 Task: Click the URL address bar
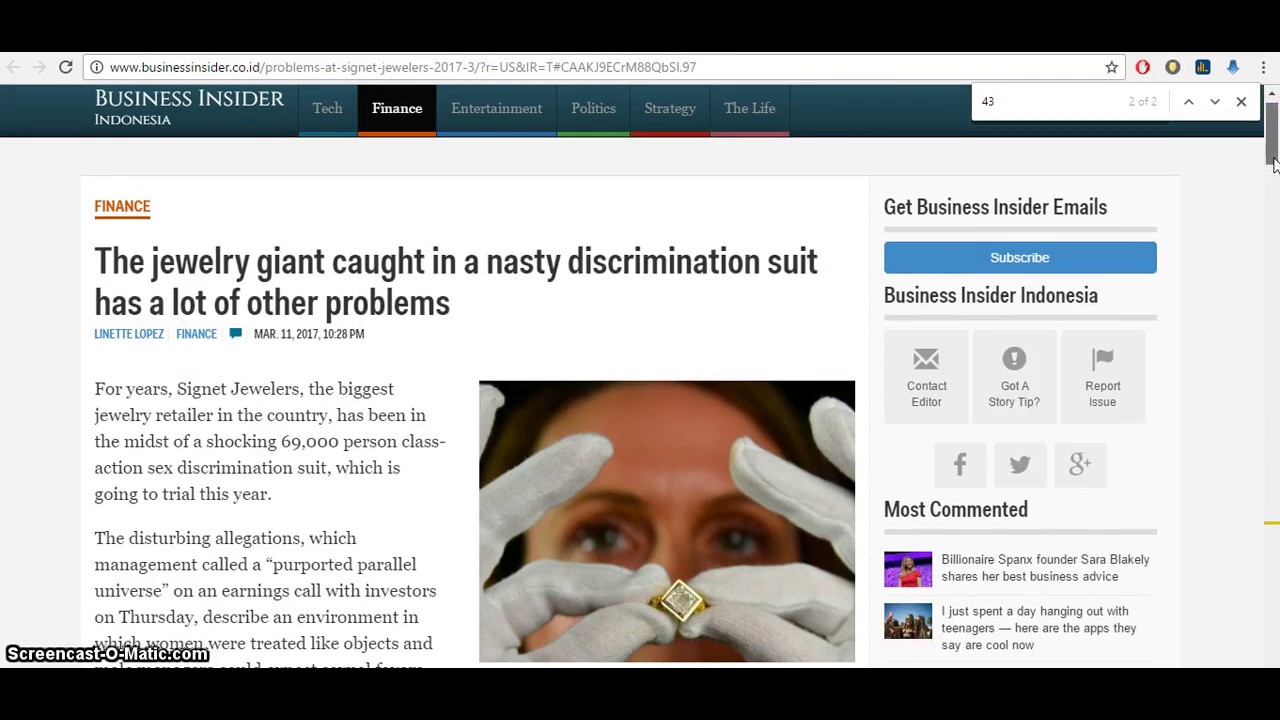(600, 67)
